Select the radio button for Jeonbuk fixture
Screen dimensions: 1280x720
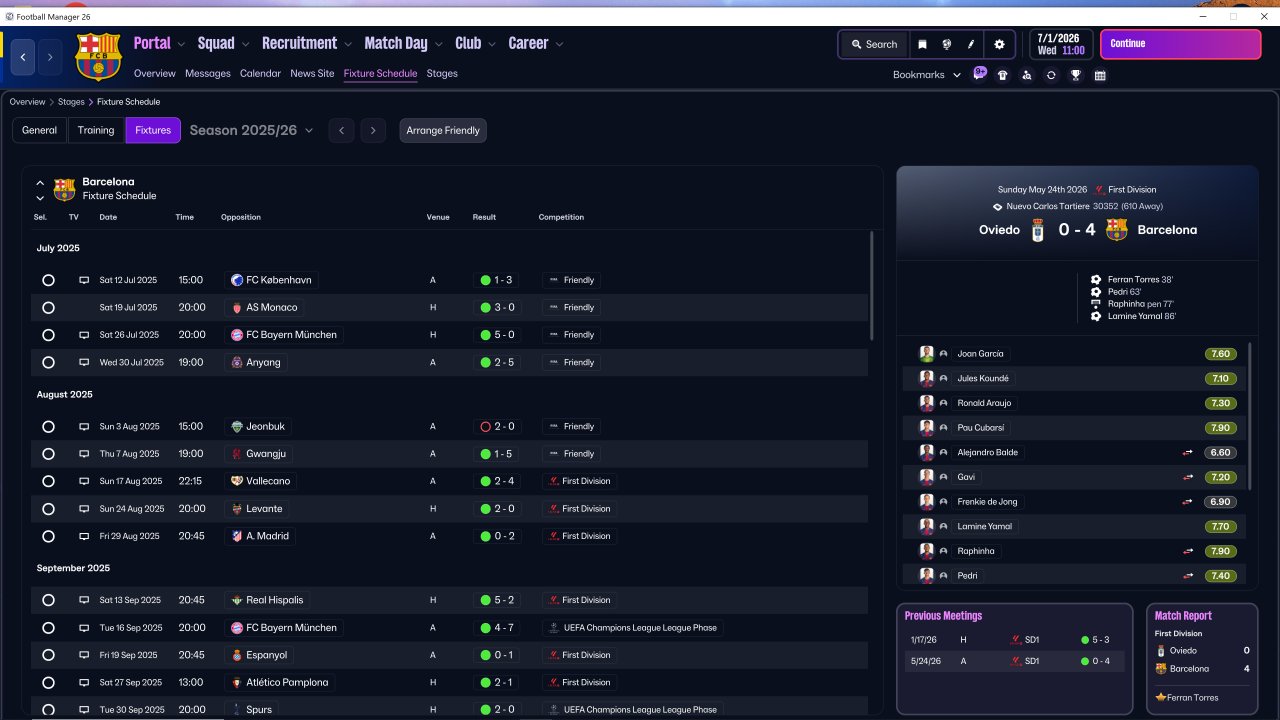pyautogui.click(x=48, y=427)
